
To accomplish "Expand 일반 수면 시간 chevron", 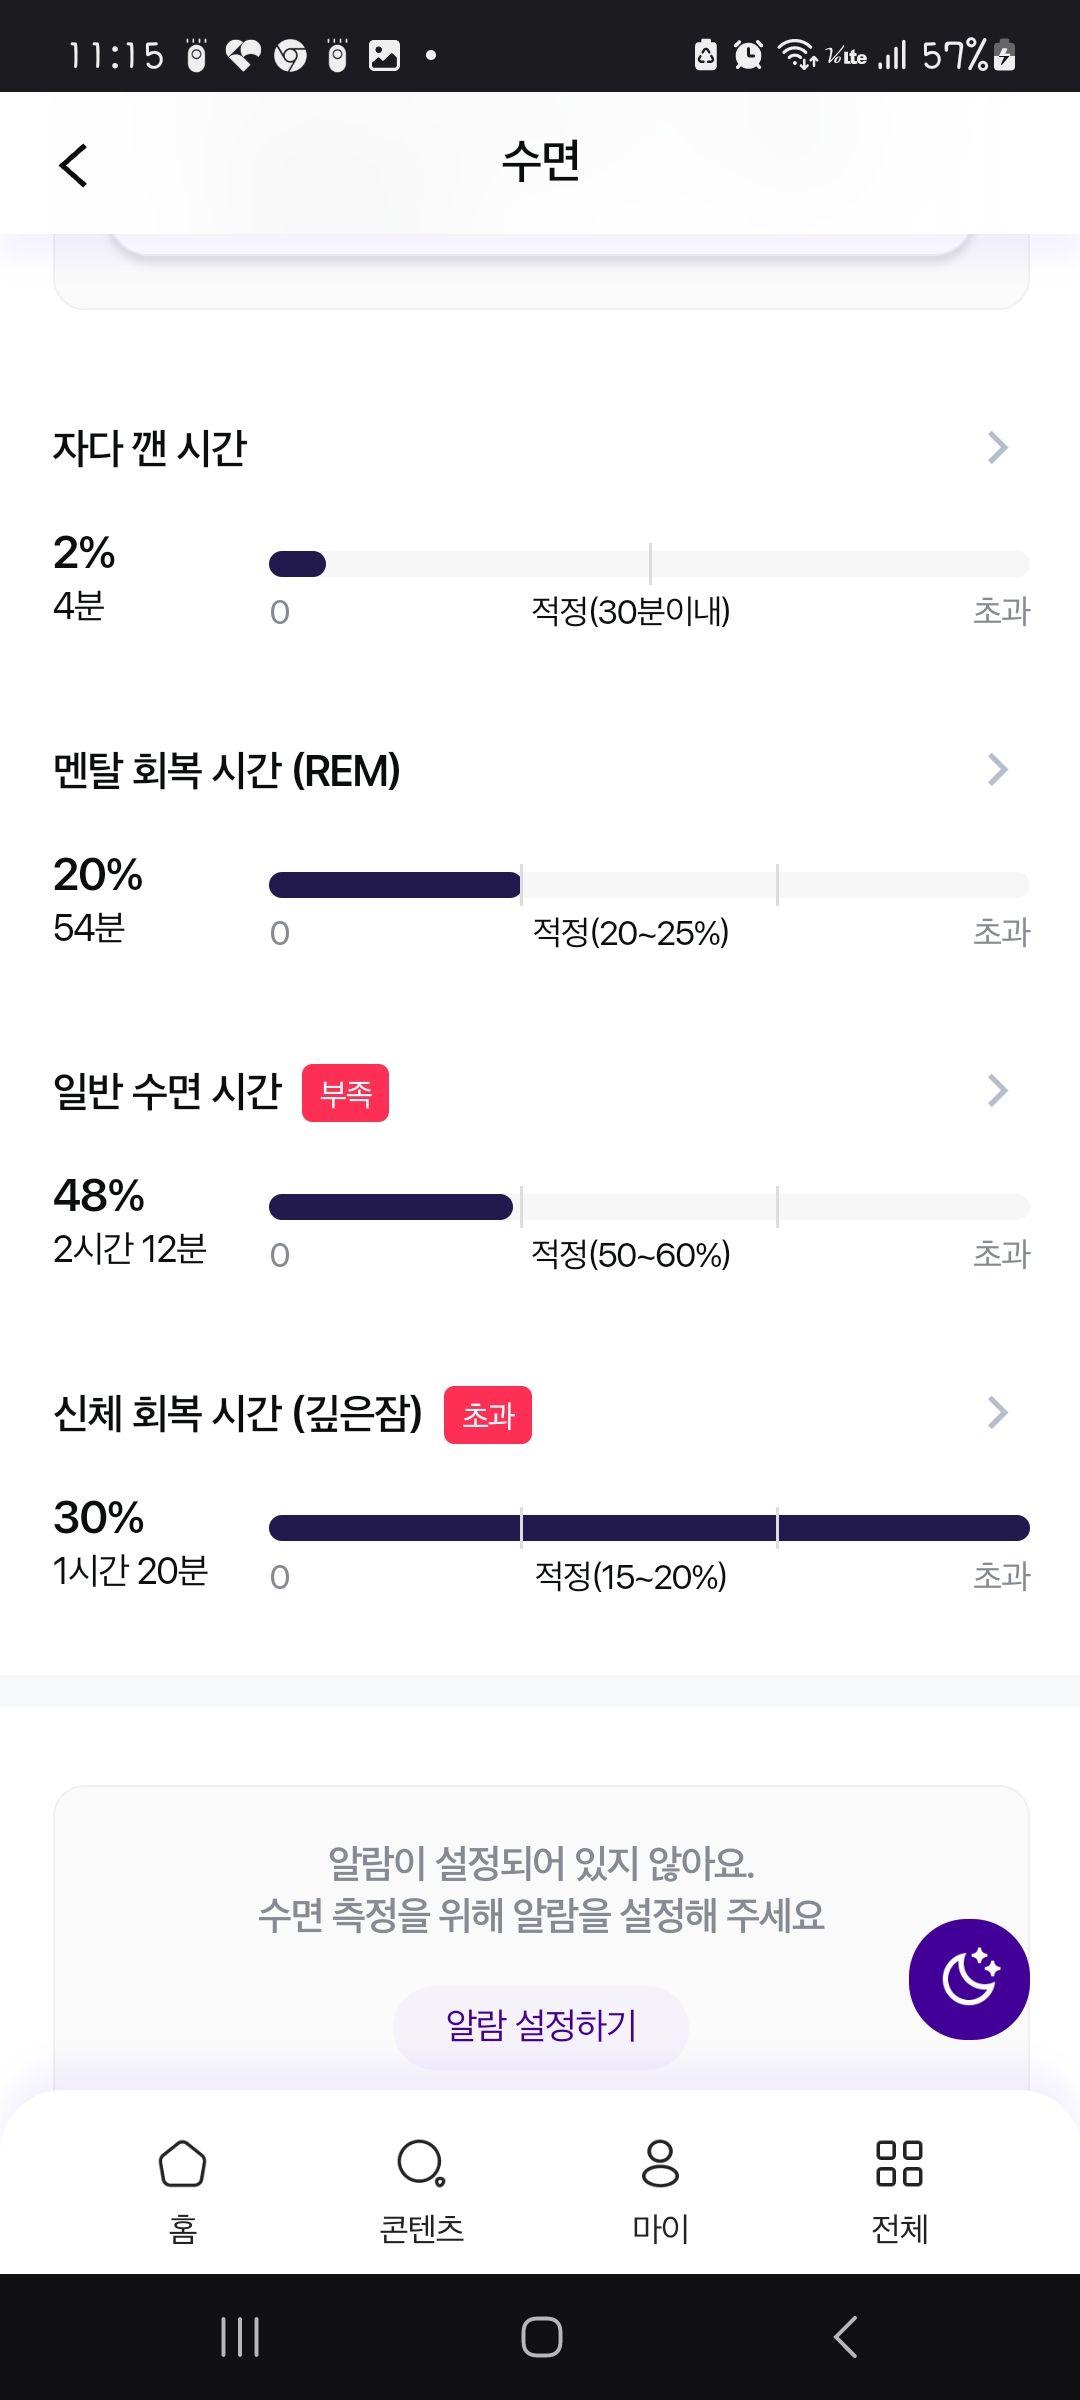I will point(997,1091).
